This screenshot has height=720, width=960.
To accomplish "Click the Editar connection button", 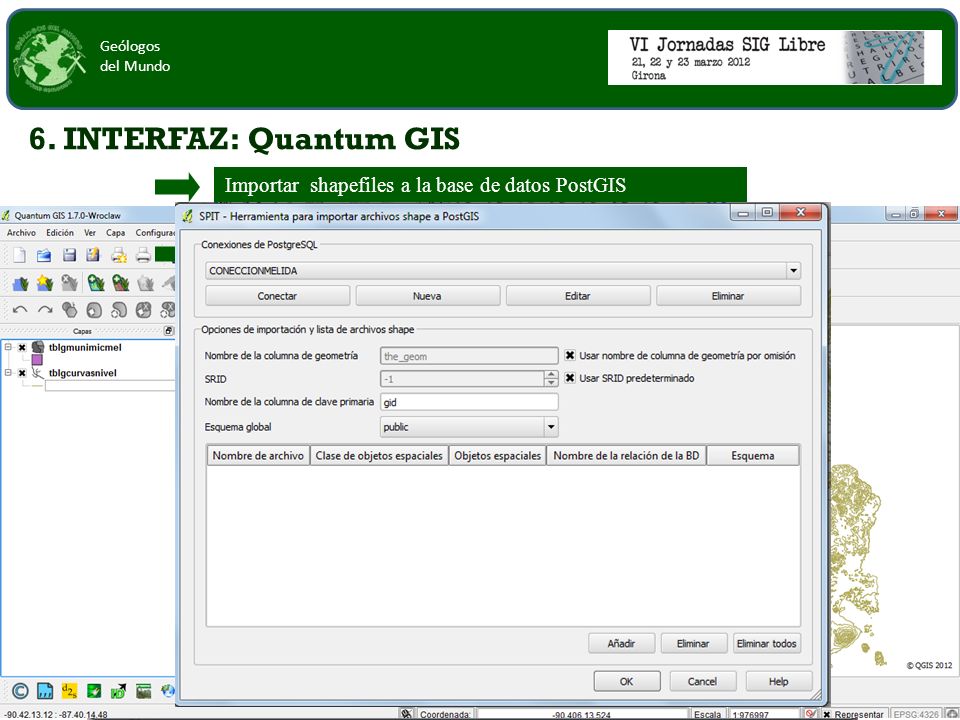I will coord(578,296).
